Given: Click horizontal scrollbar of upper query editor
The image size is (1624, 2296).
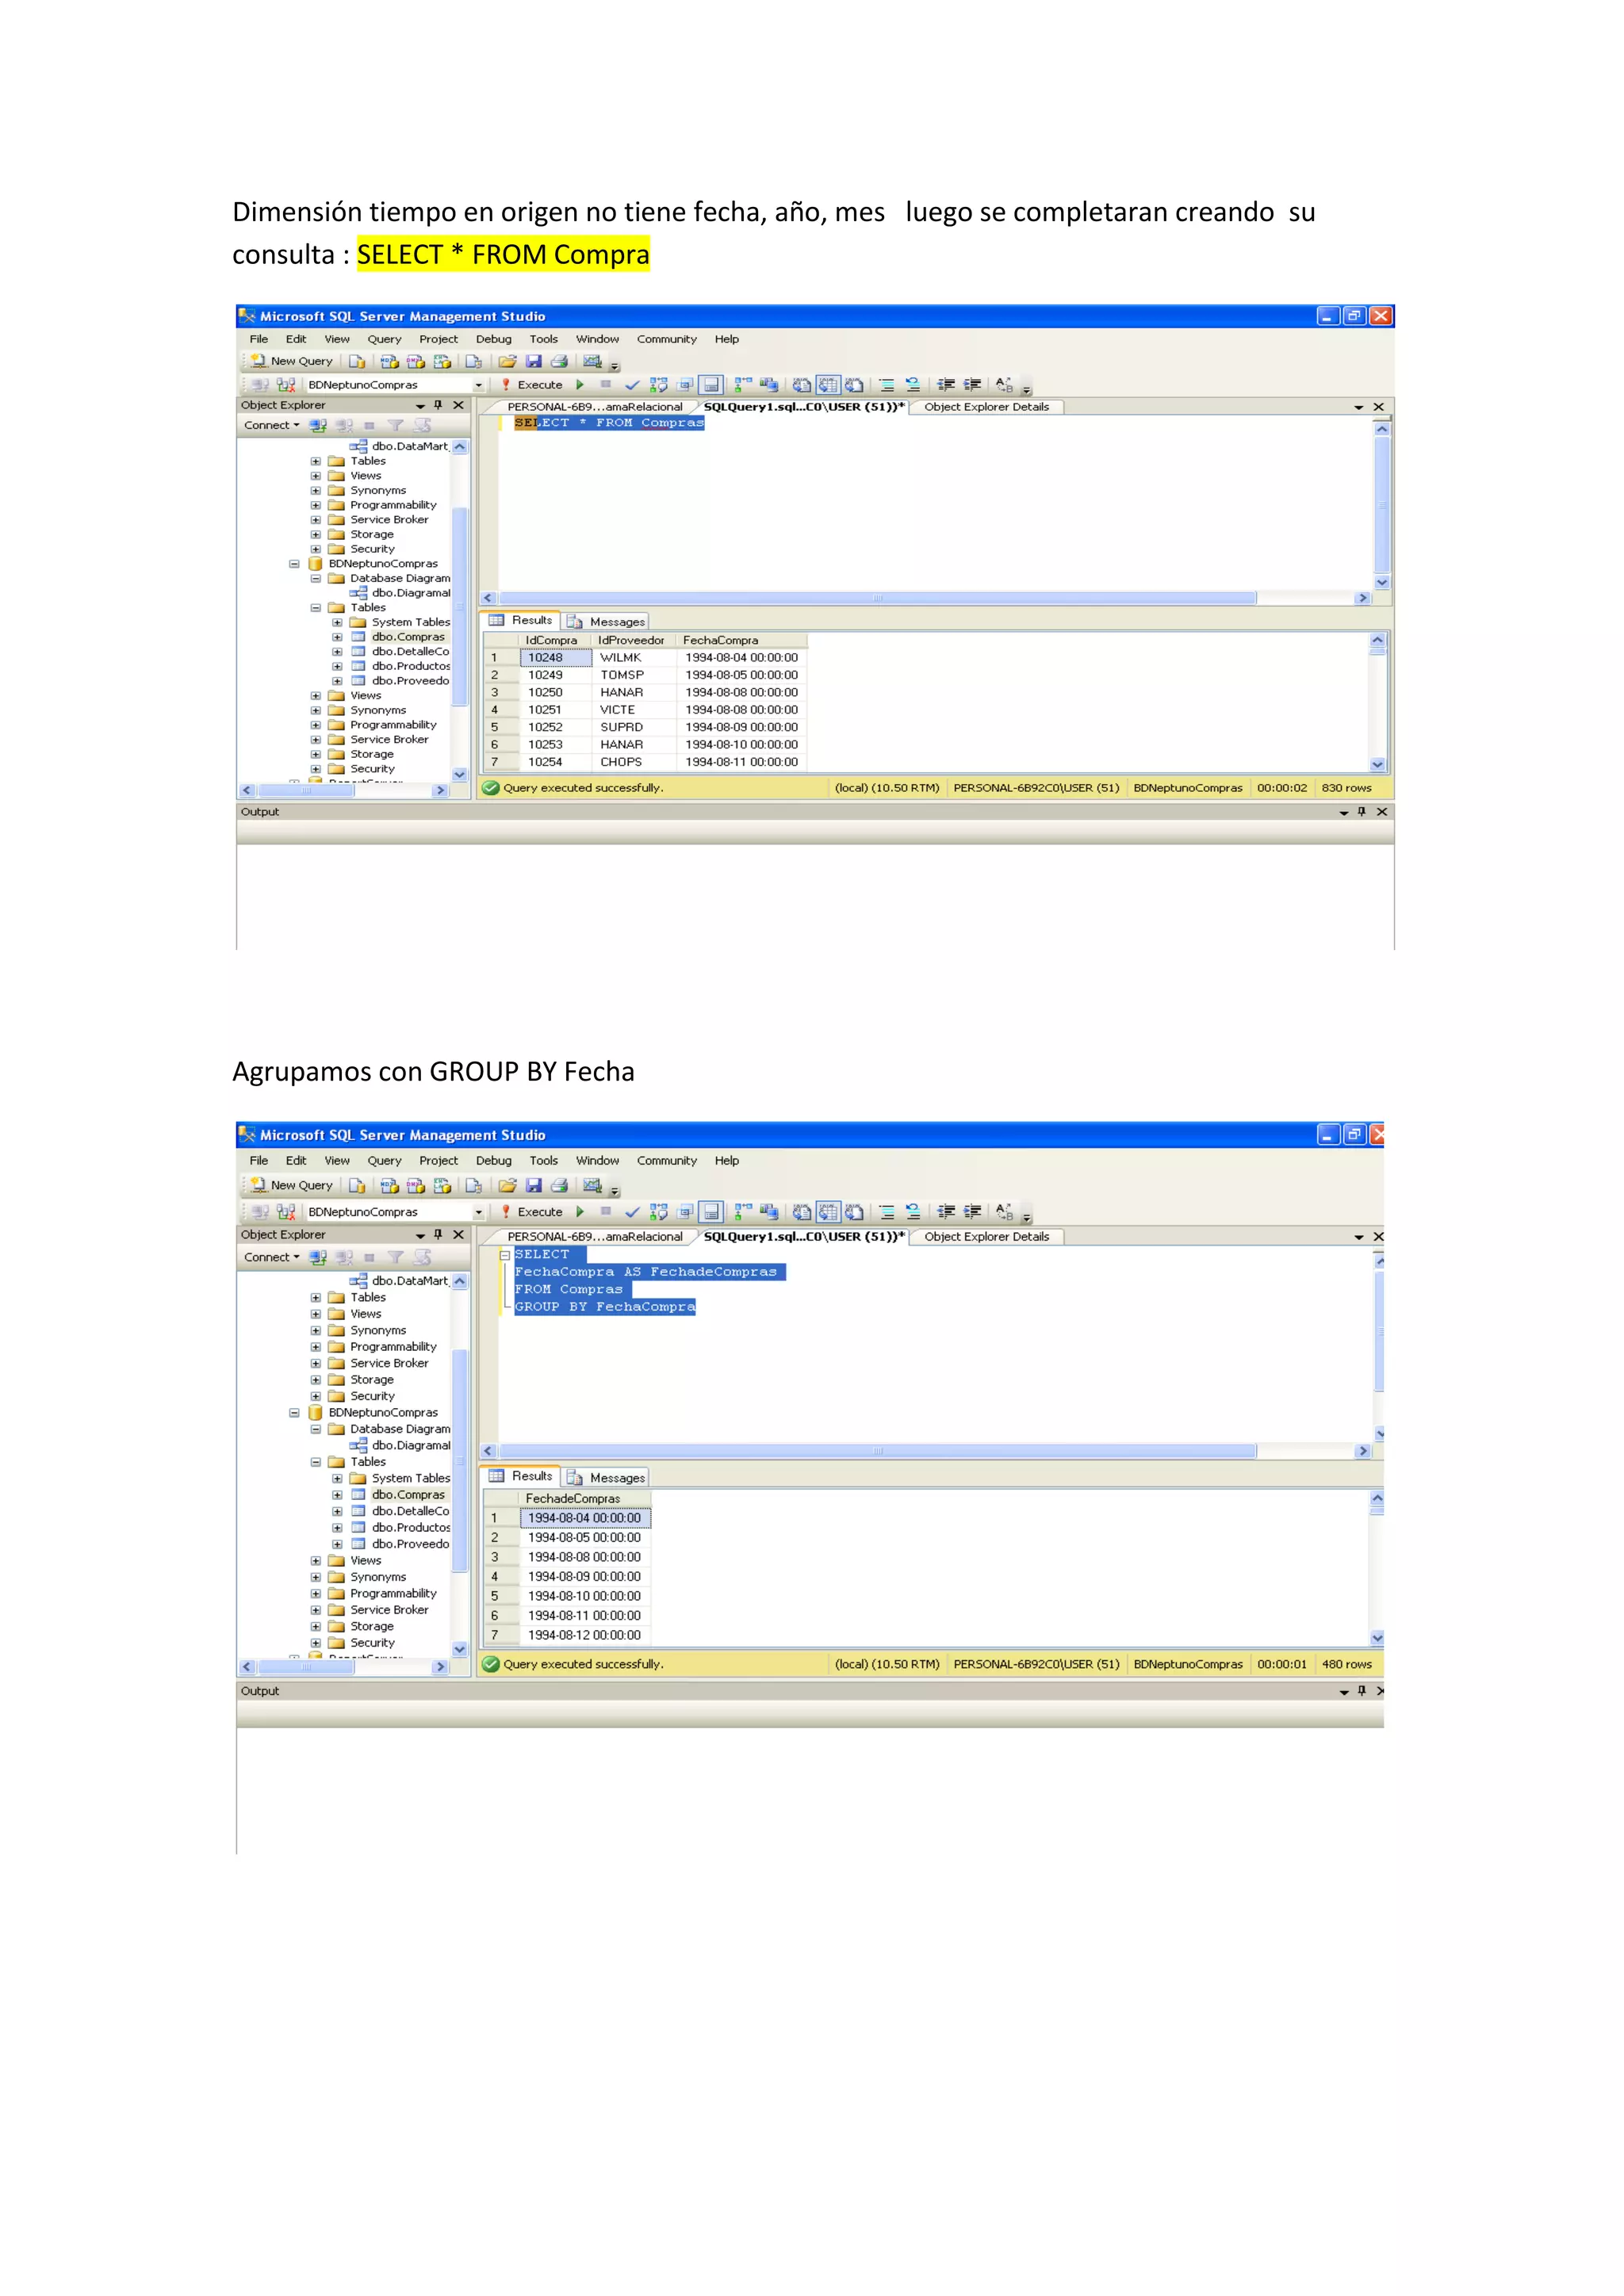Looking at the screenshot, I should [877, 598].
